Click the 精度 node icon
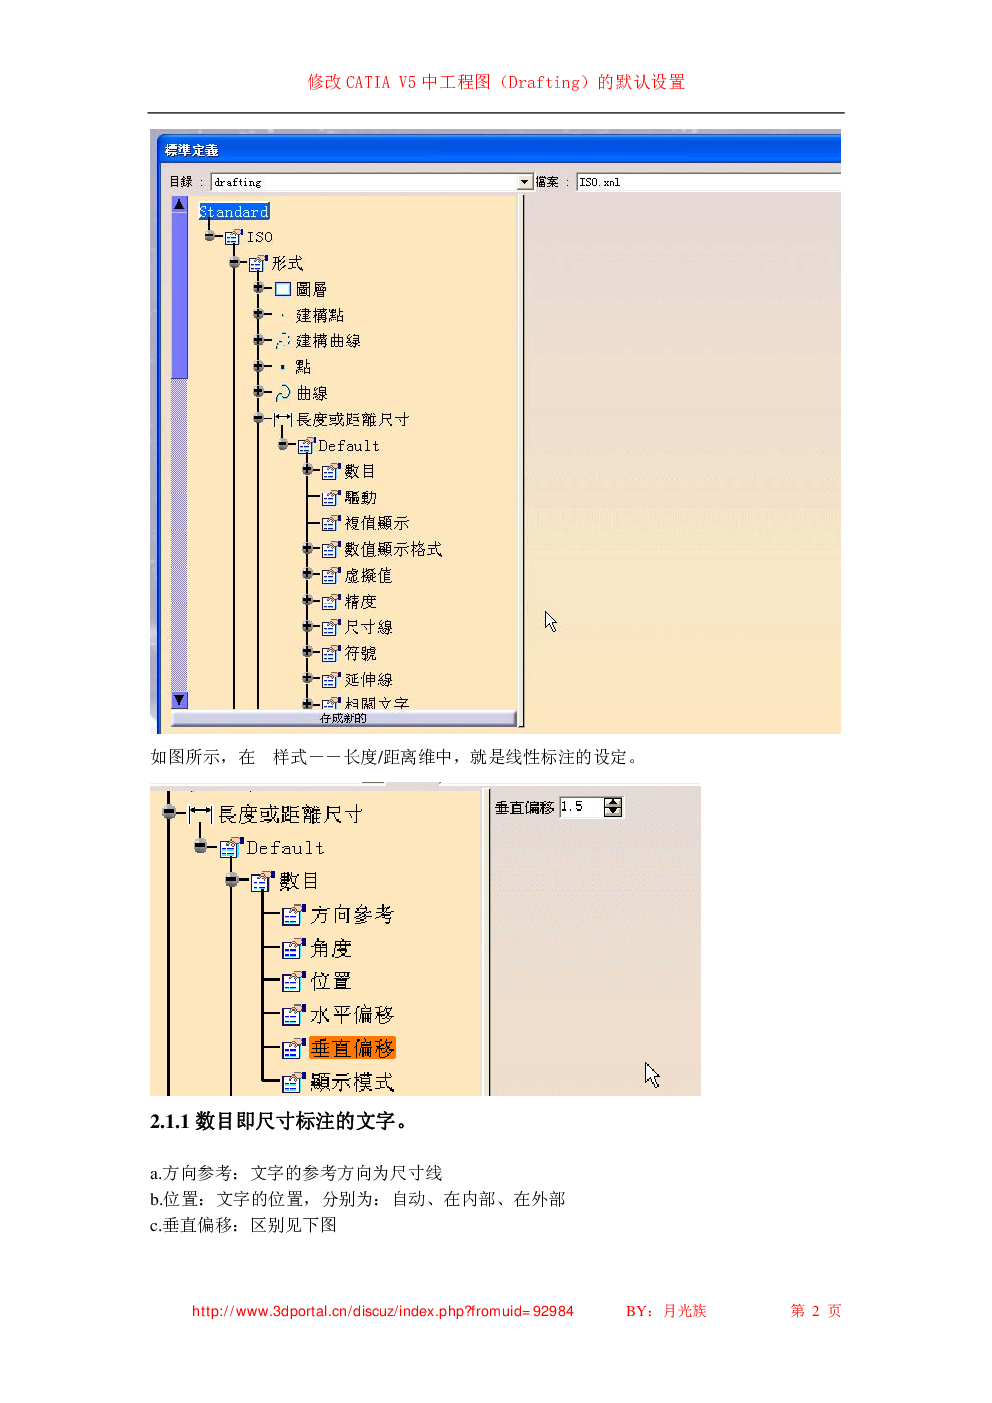This screenshot has height=1403, width=992. point(331,601)
